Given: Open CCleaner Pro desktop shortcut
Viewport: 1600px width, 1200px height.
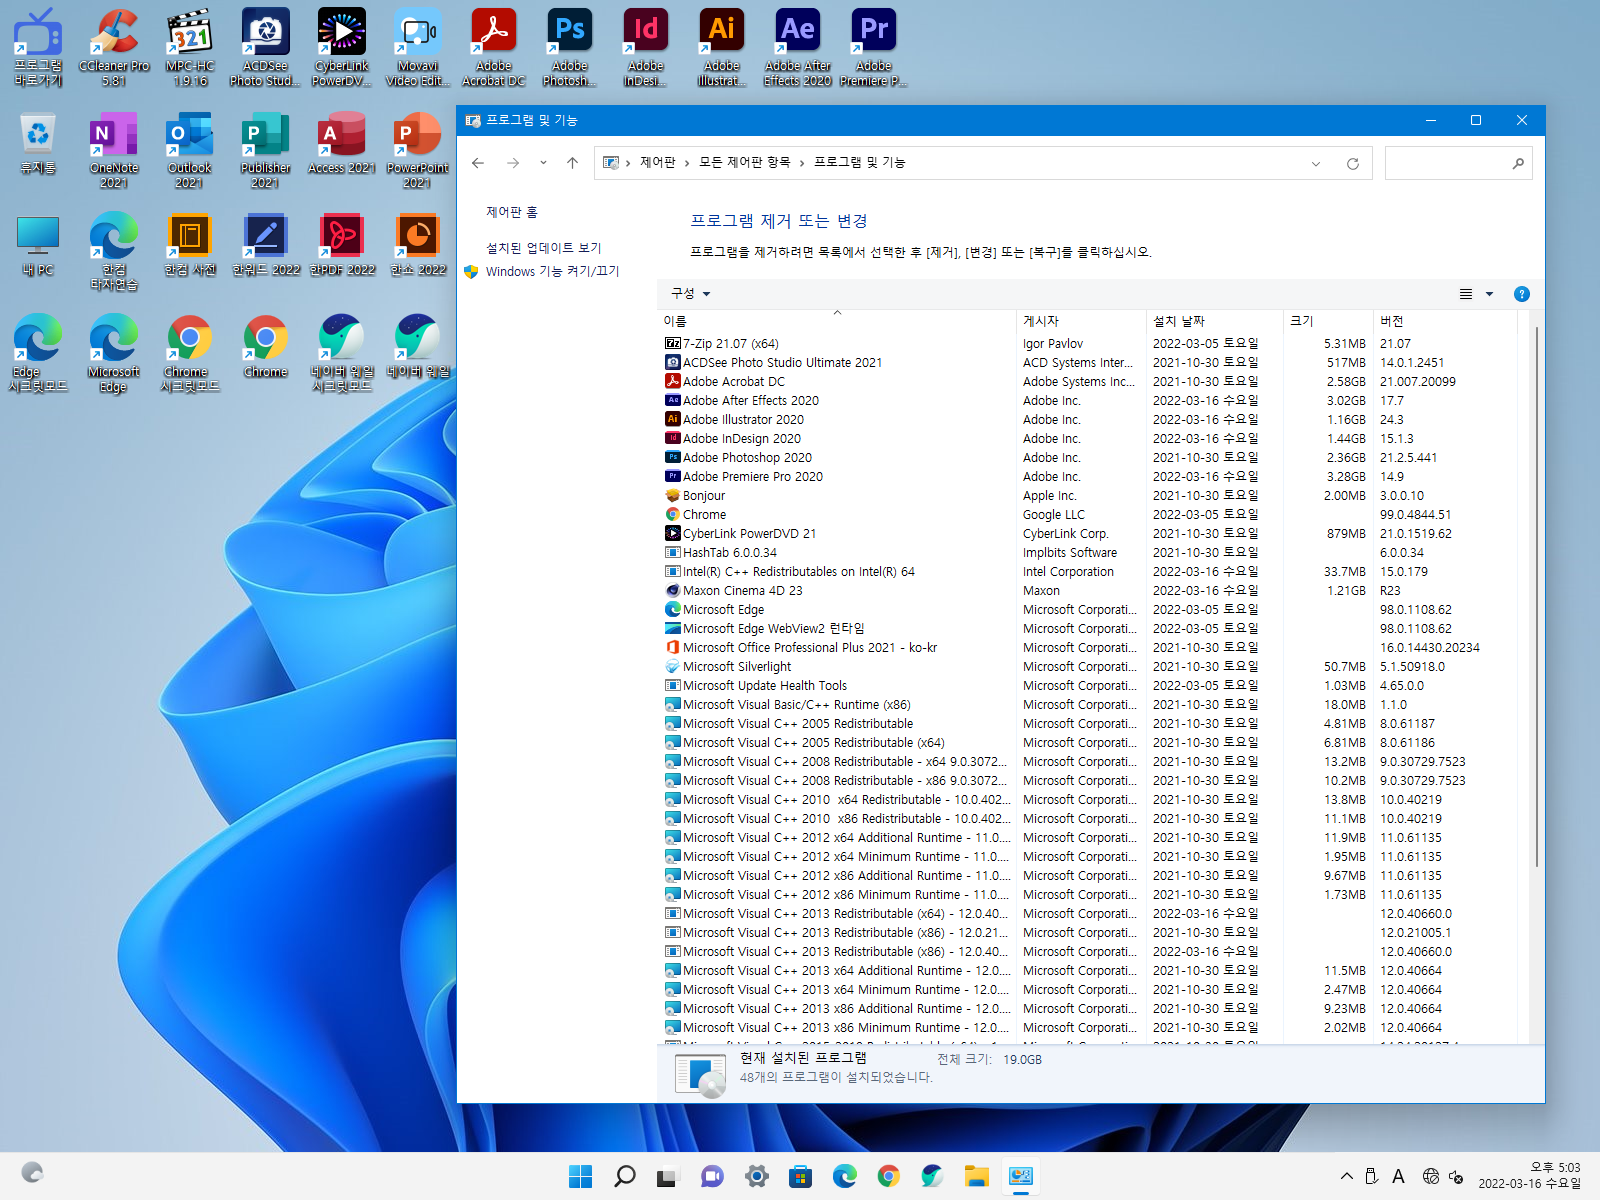Looking at the screenshot, I should tap(114, 48).
